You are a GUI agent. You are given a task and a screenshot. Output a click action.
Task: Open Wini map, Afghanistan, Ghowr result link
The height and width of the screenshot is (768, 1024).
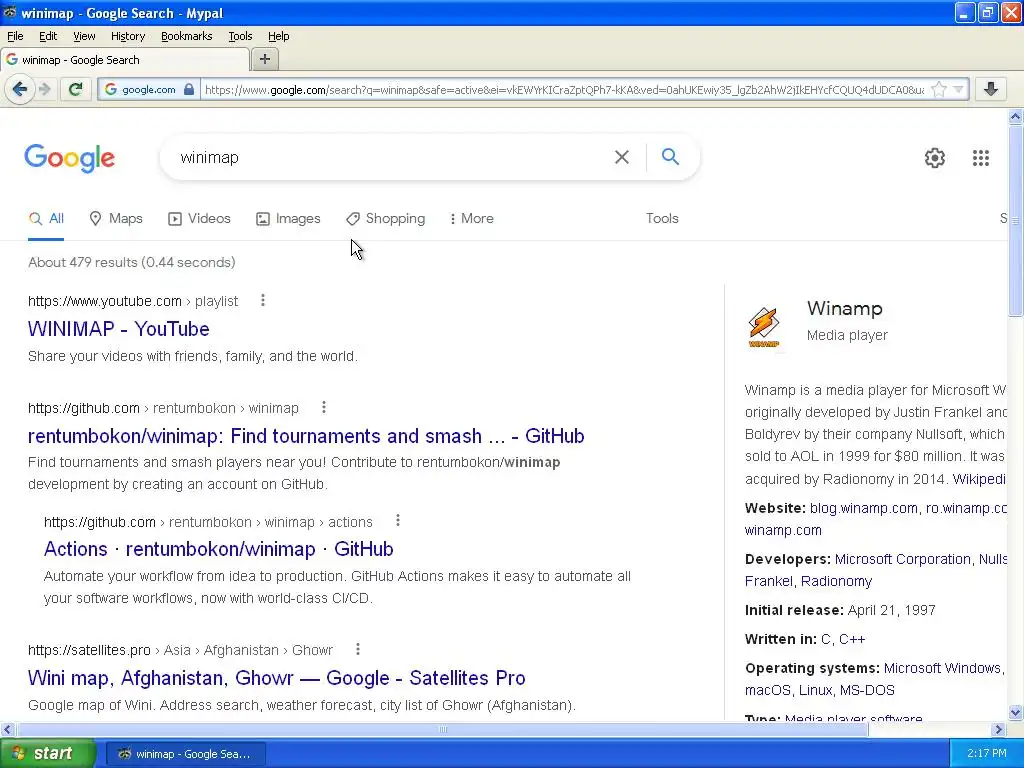pyautogui.click(x=276, y=678)
